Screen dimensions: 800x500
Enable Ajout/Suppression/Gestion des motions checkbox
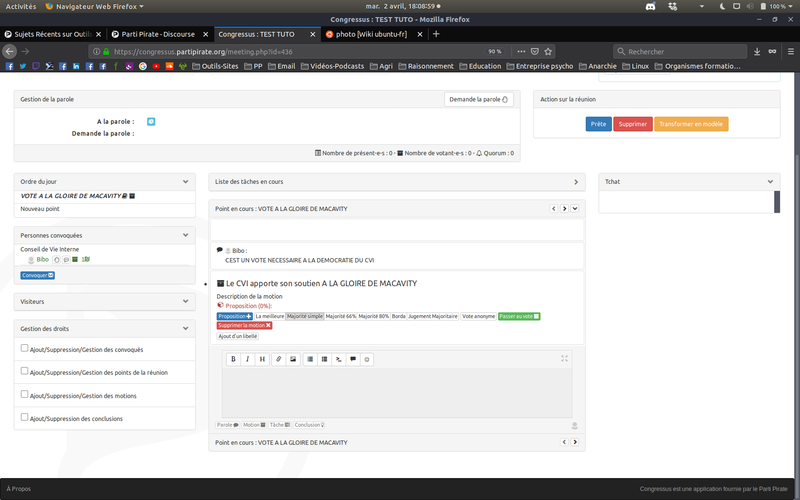click(25, 394)
